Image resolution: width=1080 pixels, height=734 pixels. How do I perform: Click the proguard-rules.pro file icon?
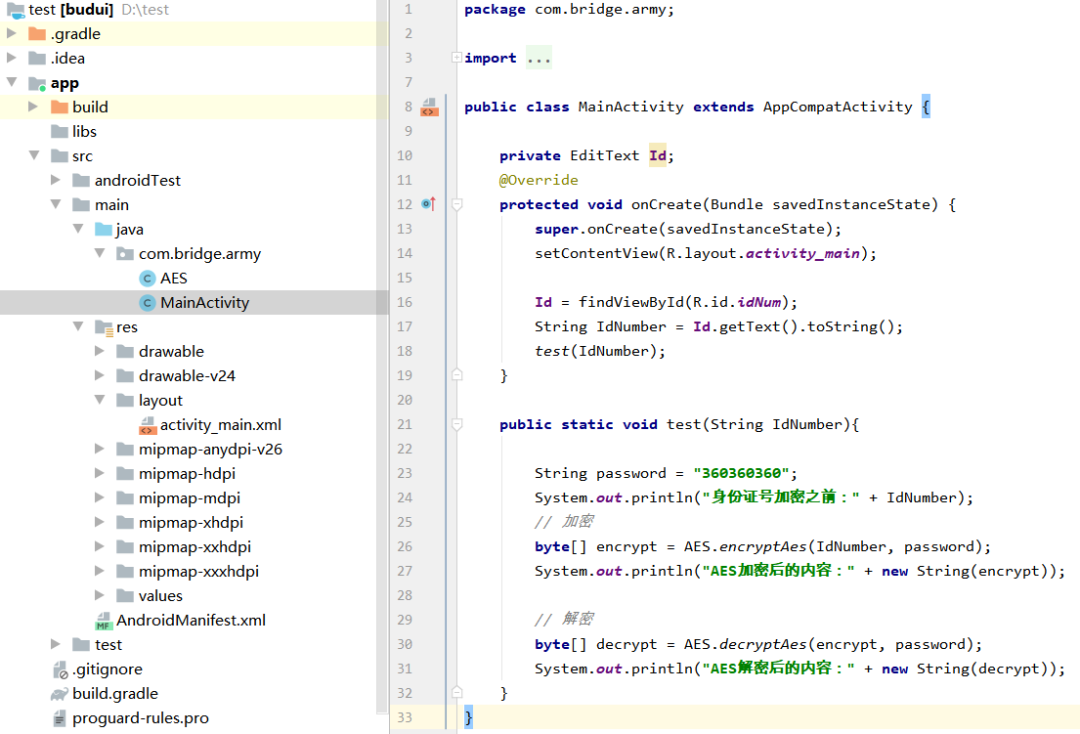pos(59,719)
